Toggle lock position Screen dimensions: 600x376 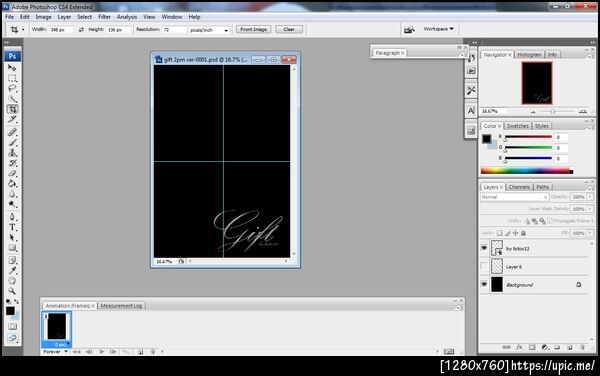[515, 233]
